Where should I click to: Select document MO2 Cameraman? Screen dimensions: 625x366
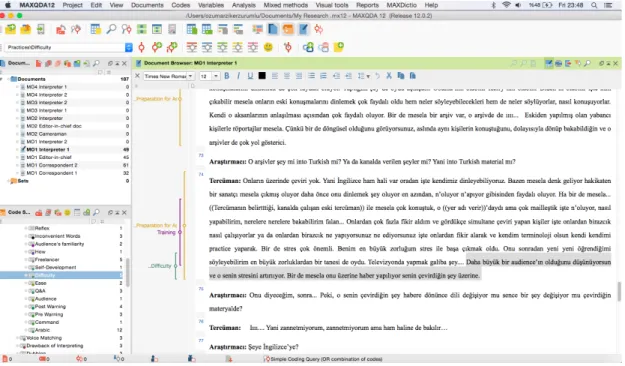pyautogui.click(x=47, y=134)
